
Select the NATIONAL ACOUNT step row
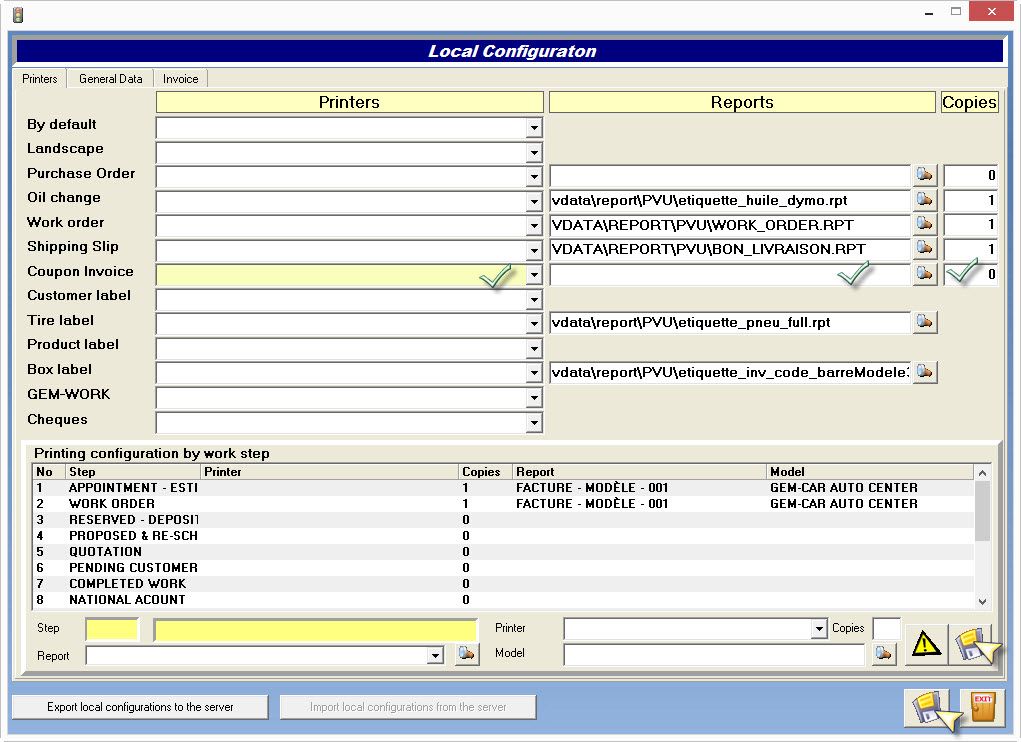pyautogui.click(x=503, y=599)
